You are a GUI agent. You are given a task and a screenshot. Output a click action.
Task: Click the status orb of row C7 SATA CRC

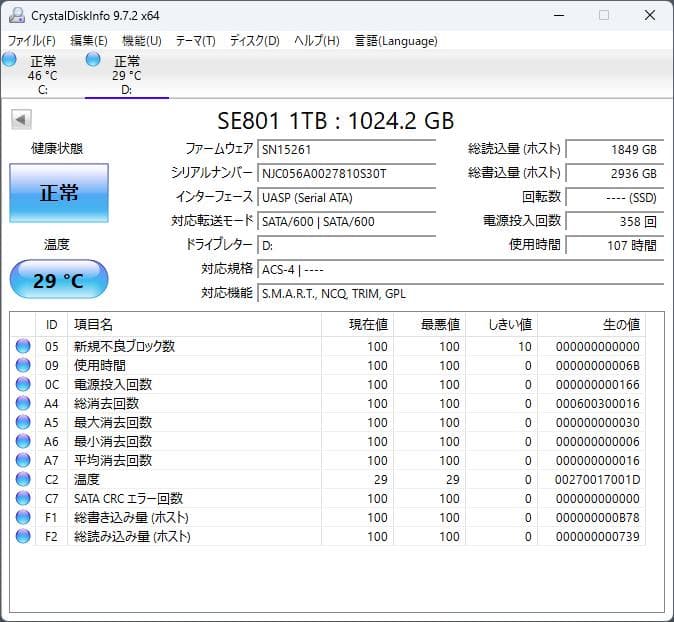pos(23,498)
